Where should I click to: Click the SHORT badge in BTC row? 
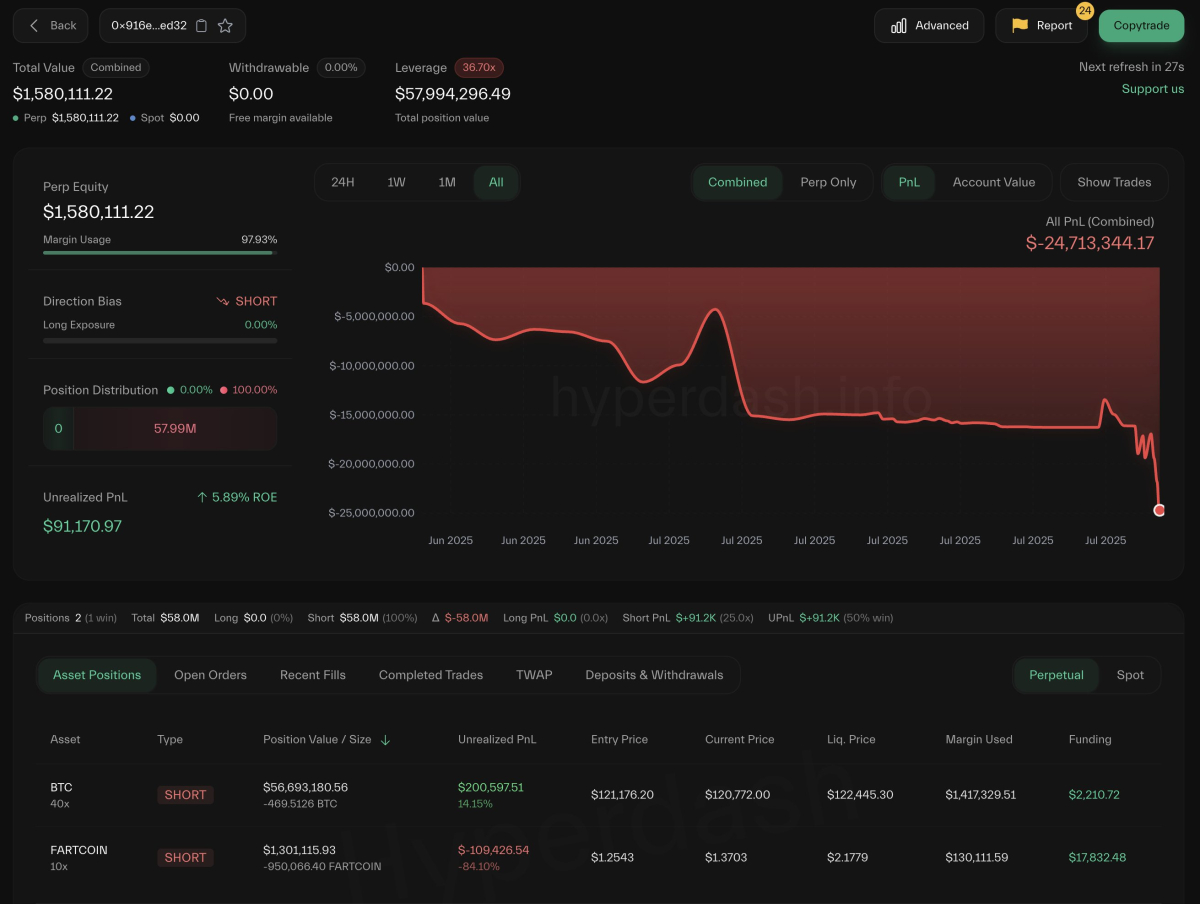(x=185, y=795)
